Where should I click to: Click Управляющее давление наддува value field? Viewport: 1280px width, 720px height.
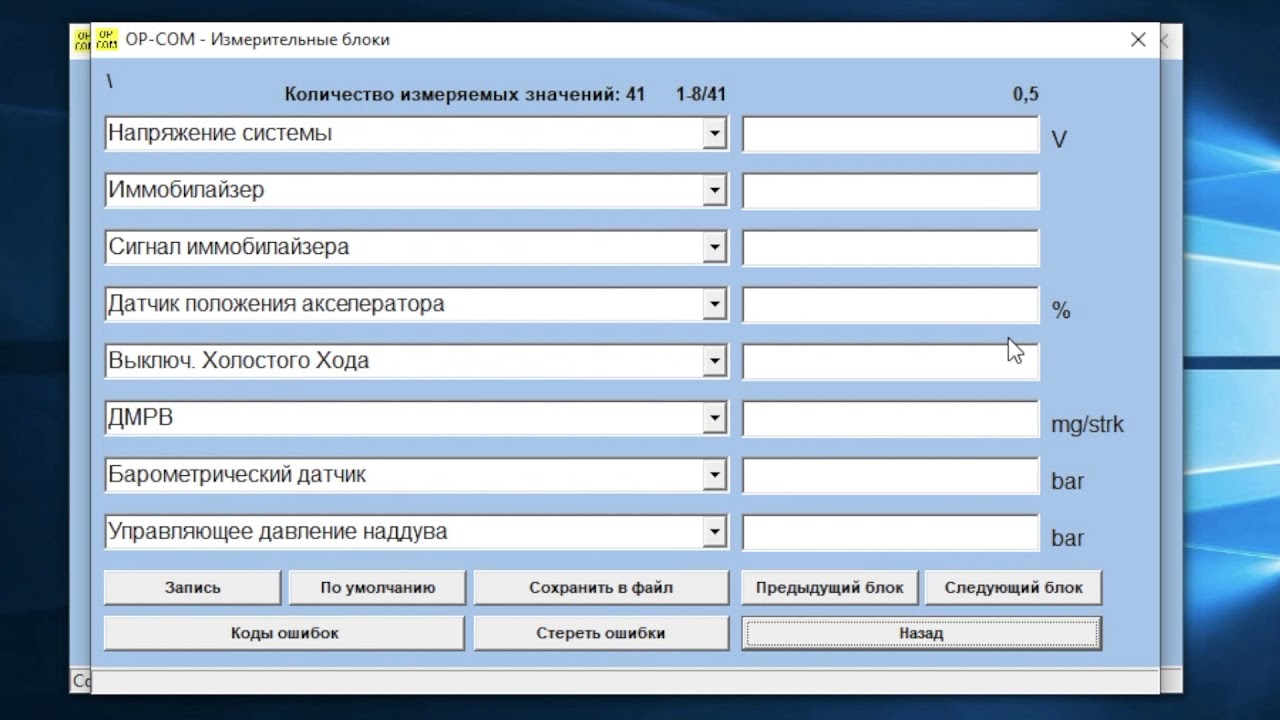pyautogui.click(x=890, y=533)
